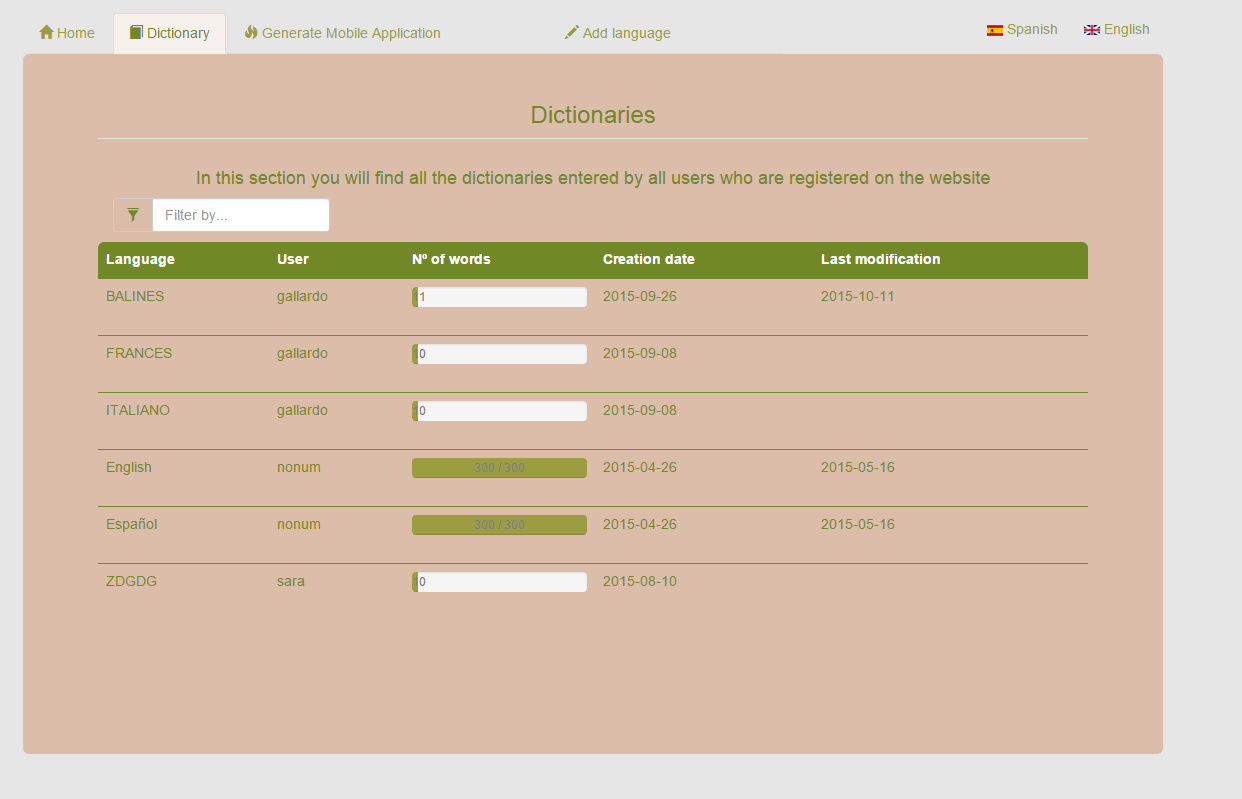Go to Home from the navigation bar
The image size is (1242, 799).
pos(66,32)
